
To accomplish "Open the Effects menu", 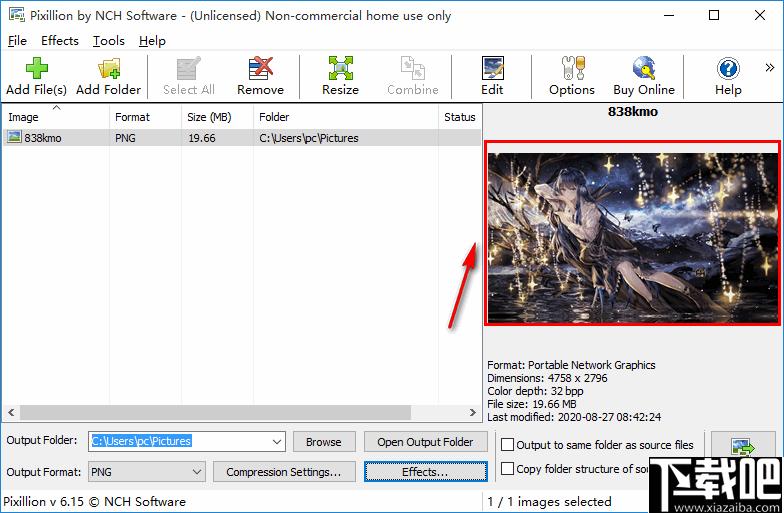I will point(60,40).
